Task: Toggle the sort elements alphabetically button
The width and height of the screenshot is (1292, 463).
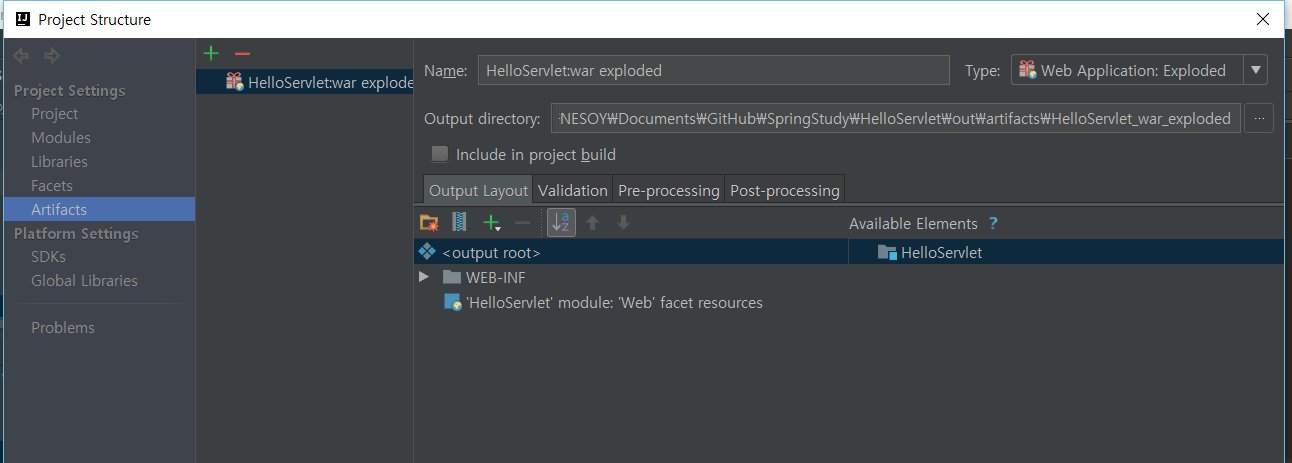Action: [561, 222]
